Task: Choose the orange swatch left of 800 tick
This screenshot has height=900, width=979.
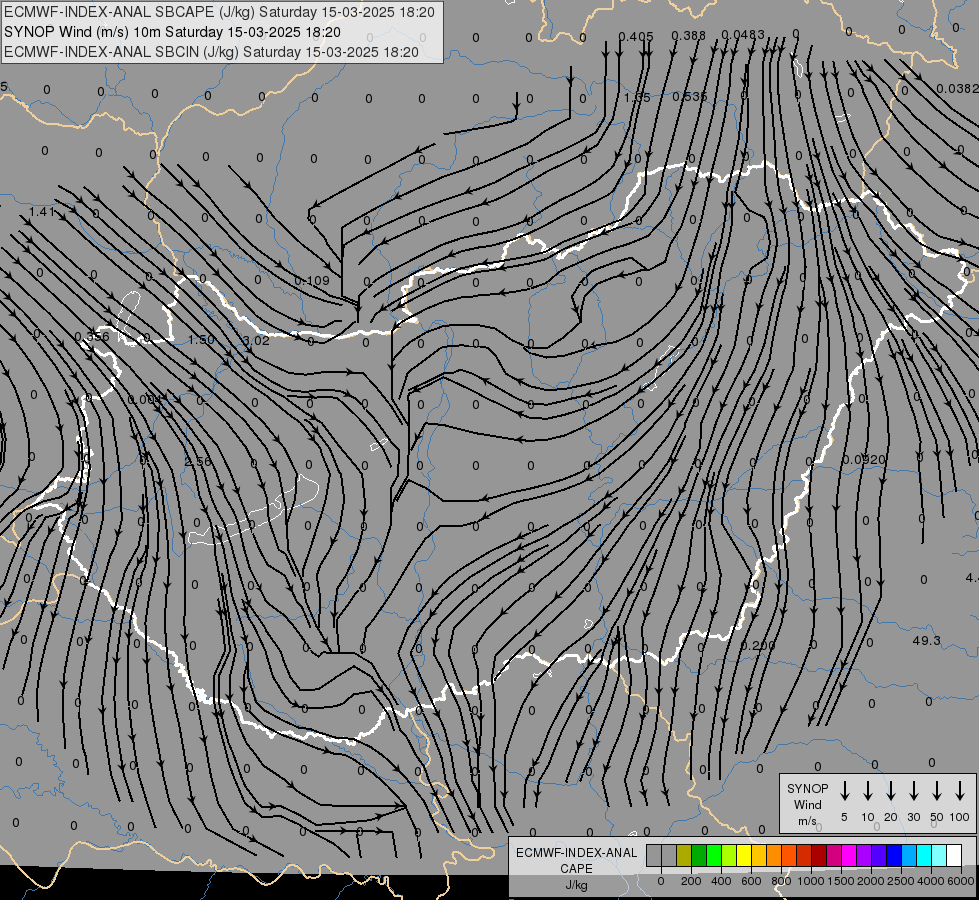Action: coord(774,855)
